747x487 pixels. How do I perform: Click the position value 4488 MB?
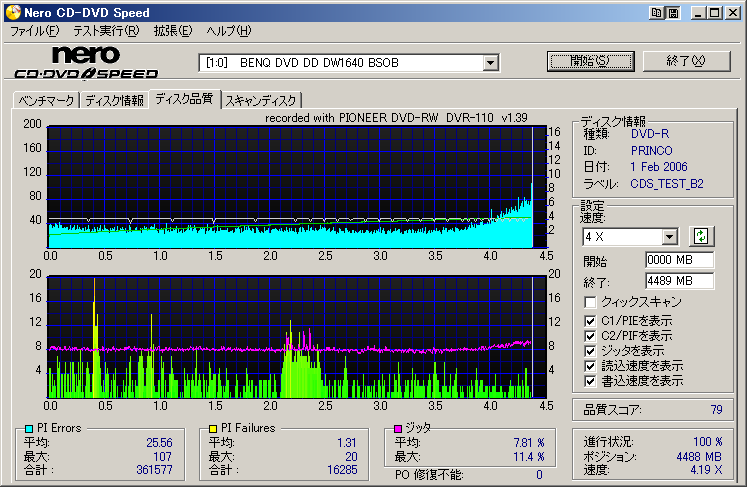pos(699,457)
